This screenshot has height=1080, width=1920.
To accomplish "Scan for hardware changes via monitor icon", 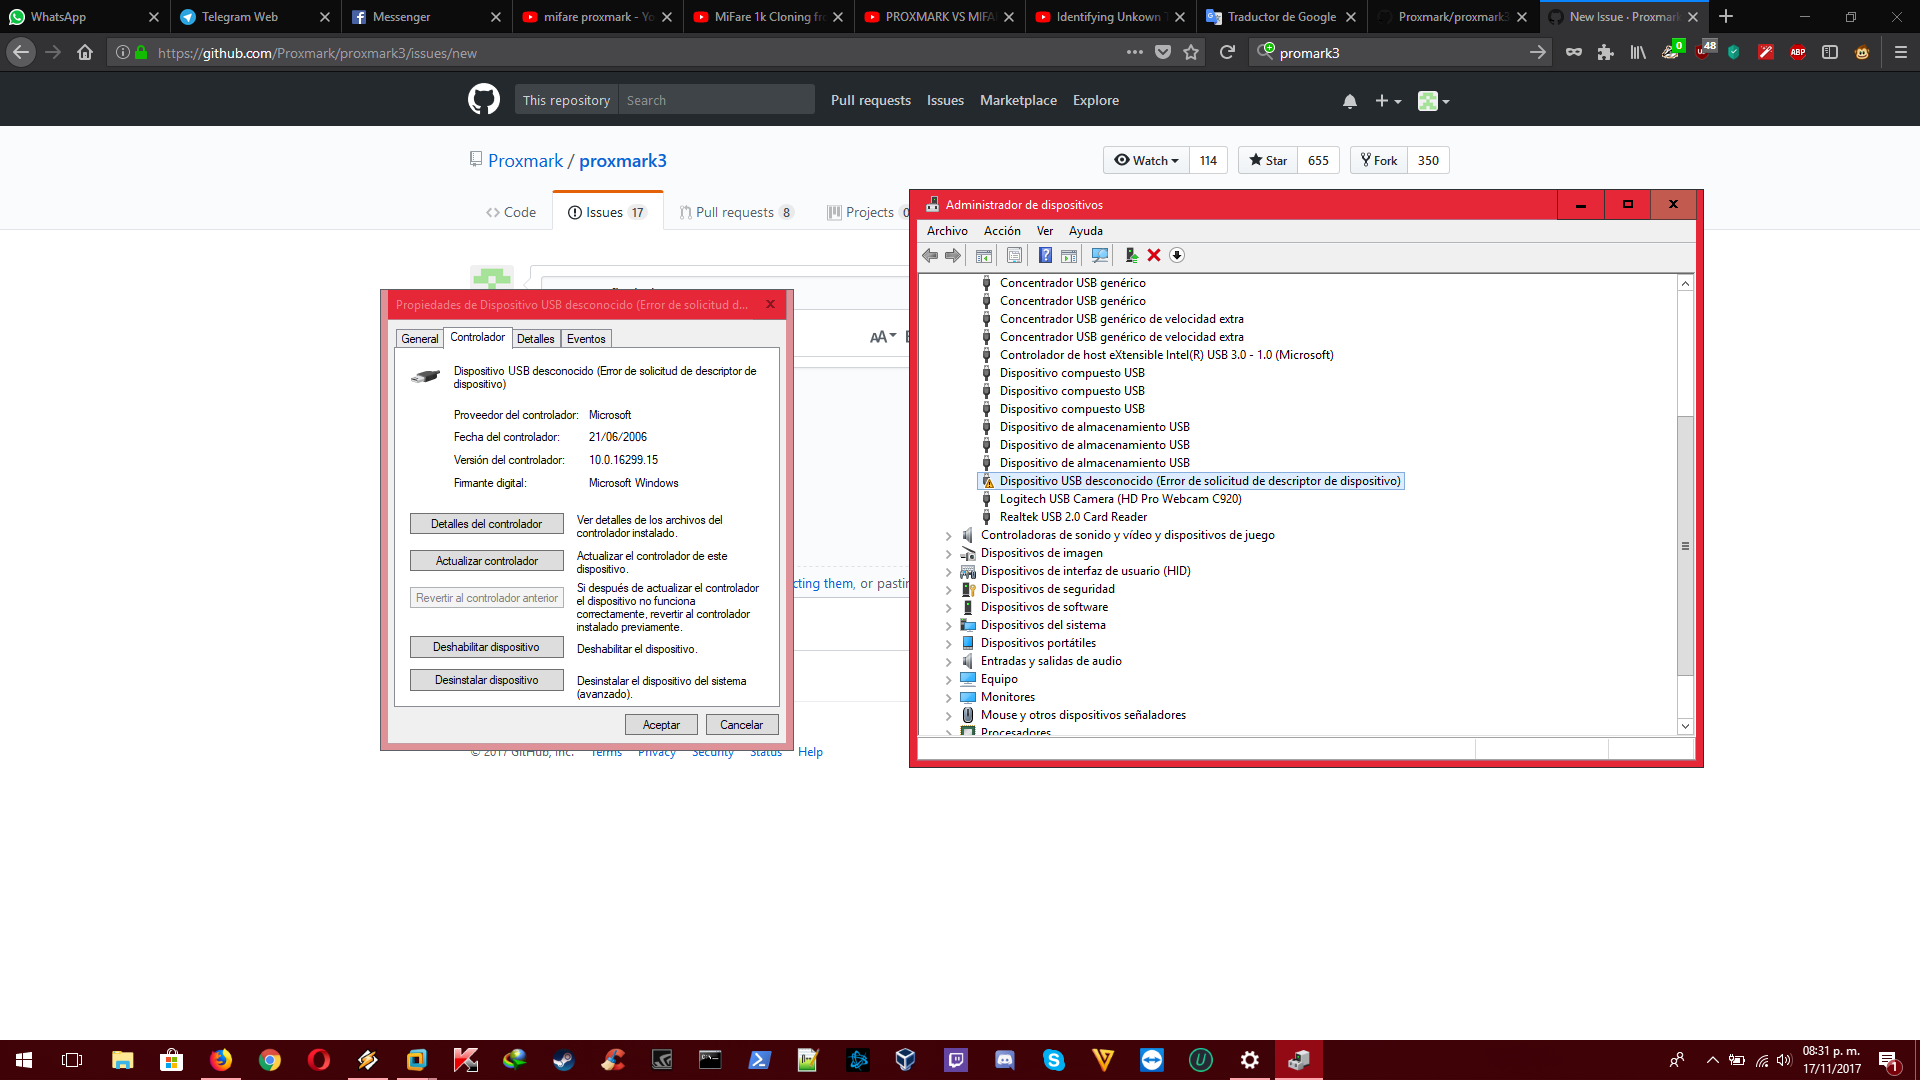I will [1100, 256].
